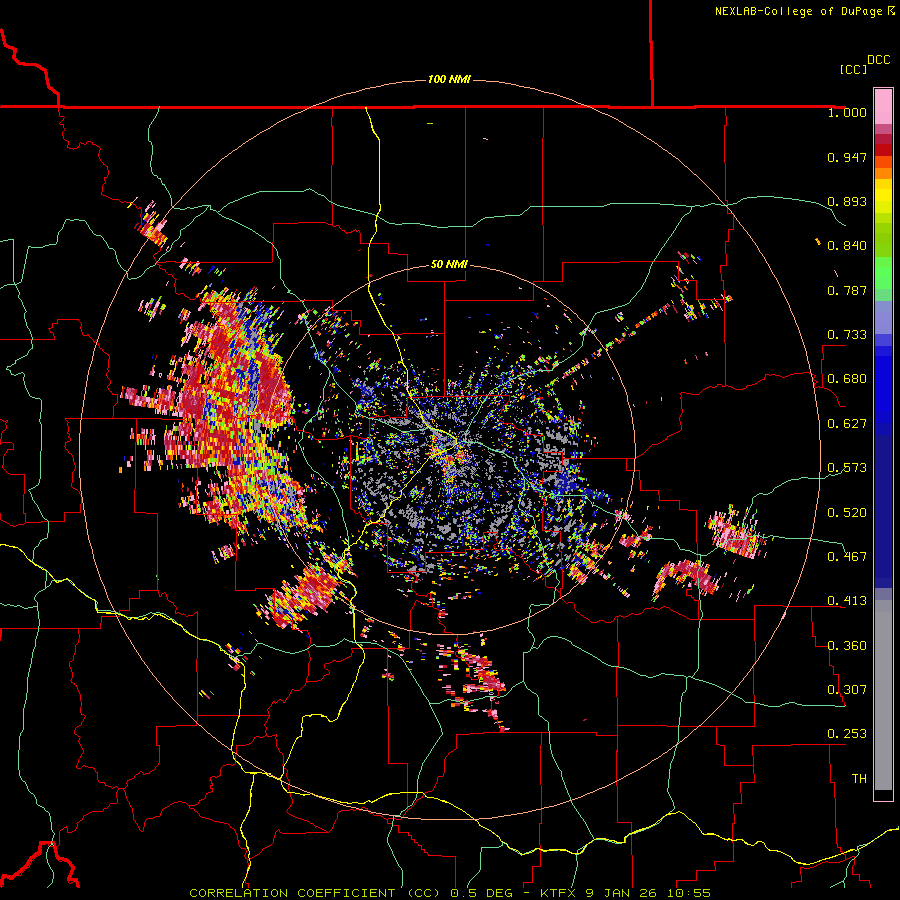This screenshot has height=900, width=900.
Task: Click the 0.413 scale label
Action: [847, 601]
